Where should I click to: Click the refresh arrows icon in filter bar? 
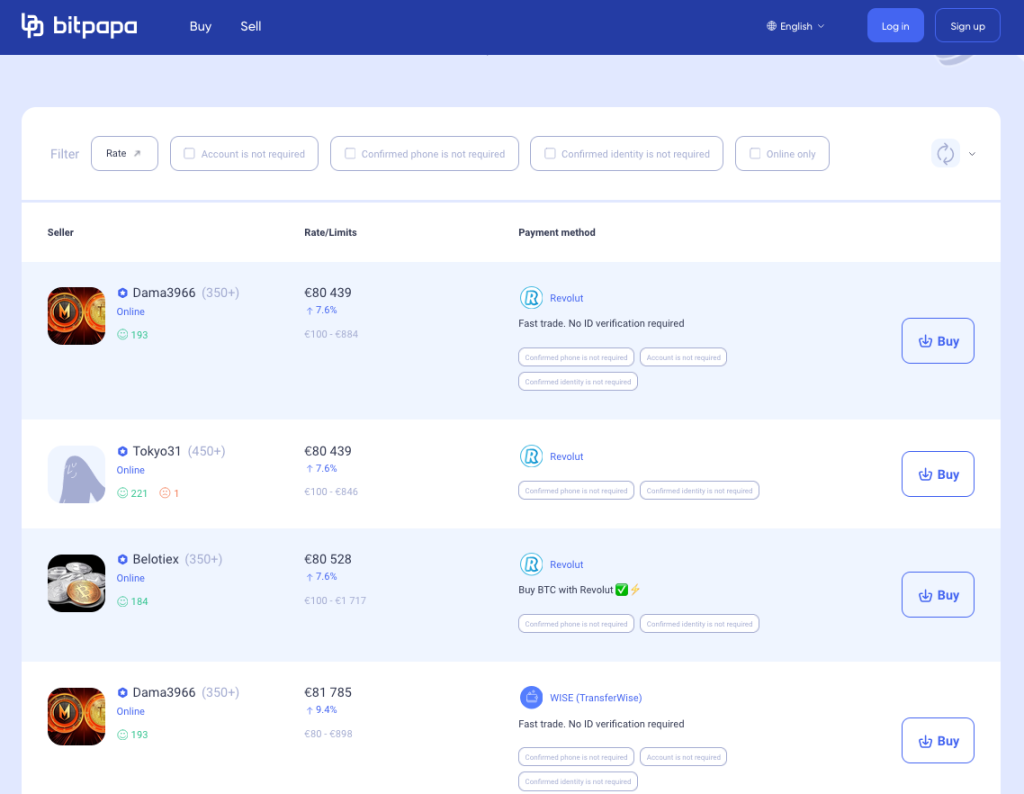point(945,153)
